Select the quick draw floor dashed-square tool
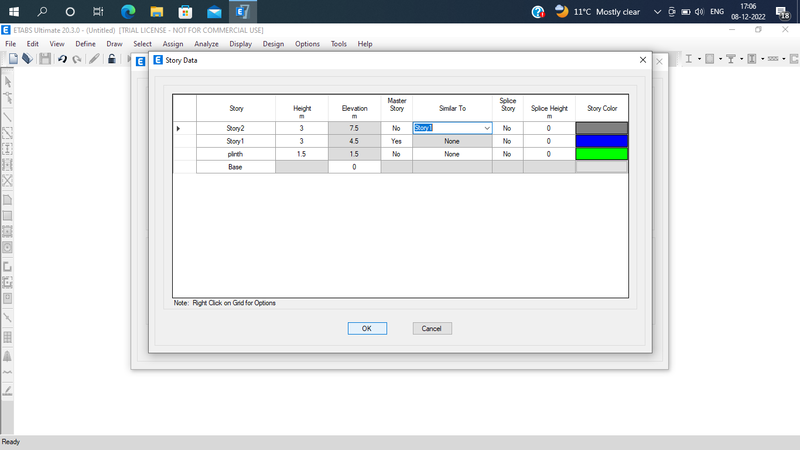Screen dimensions: 800x450 pos(7,232)
